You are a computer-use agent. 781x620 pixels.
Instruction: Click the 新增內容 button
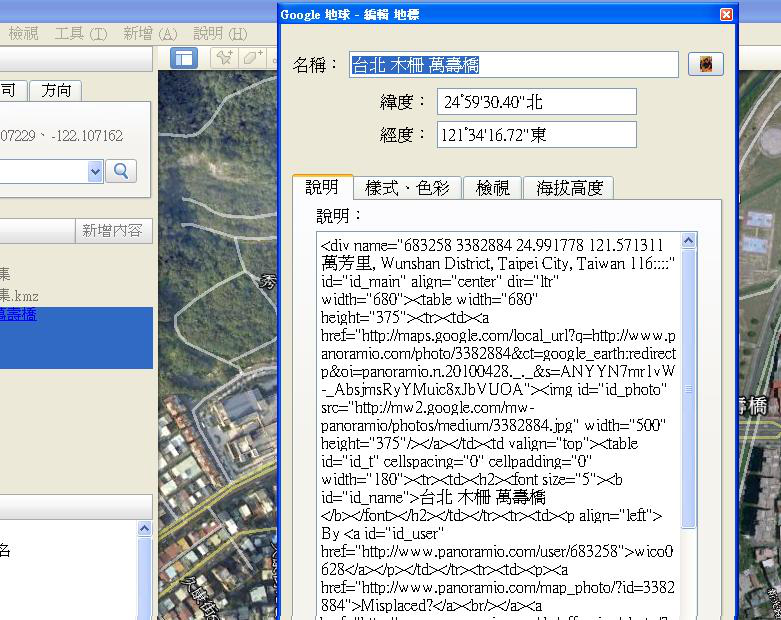(x=114, y=231)
